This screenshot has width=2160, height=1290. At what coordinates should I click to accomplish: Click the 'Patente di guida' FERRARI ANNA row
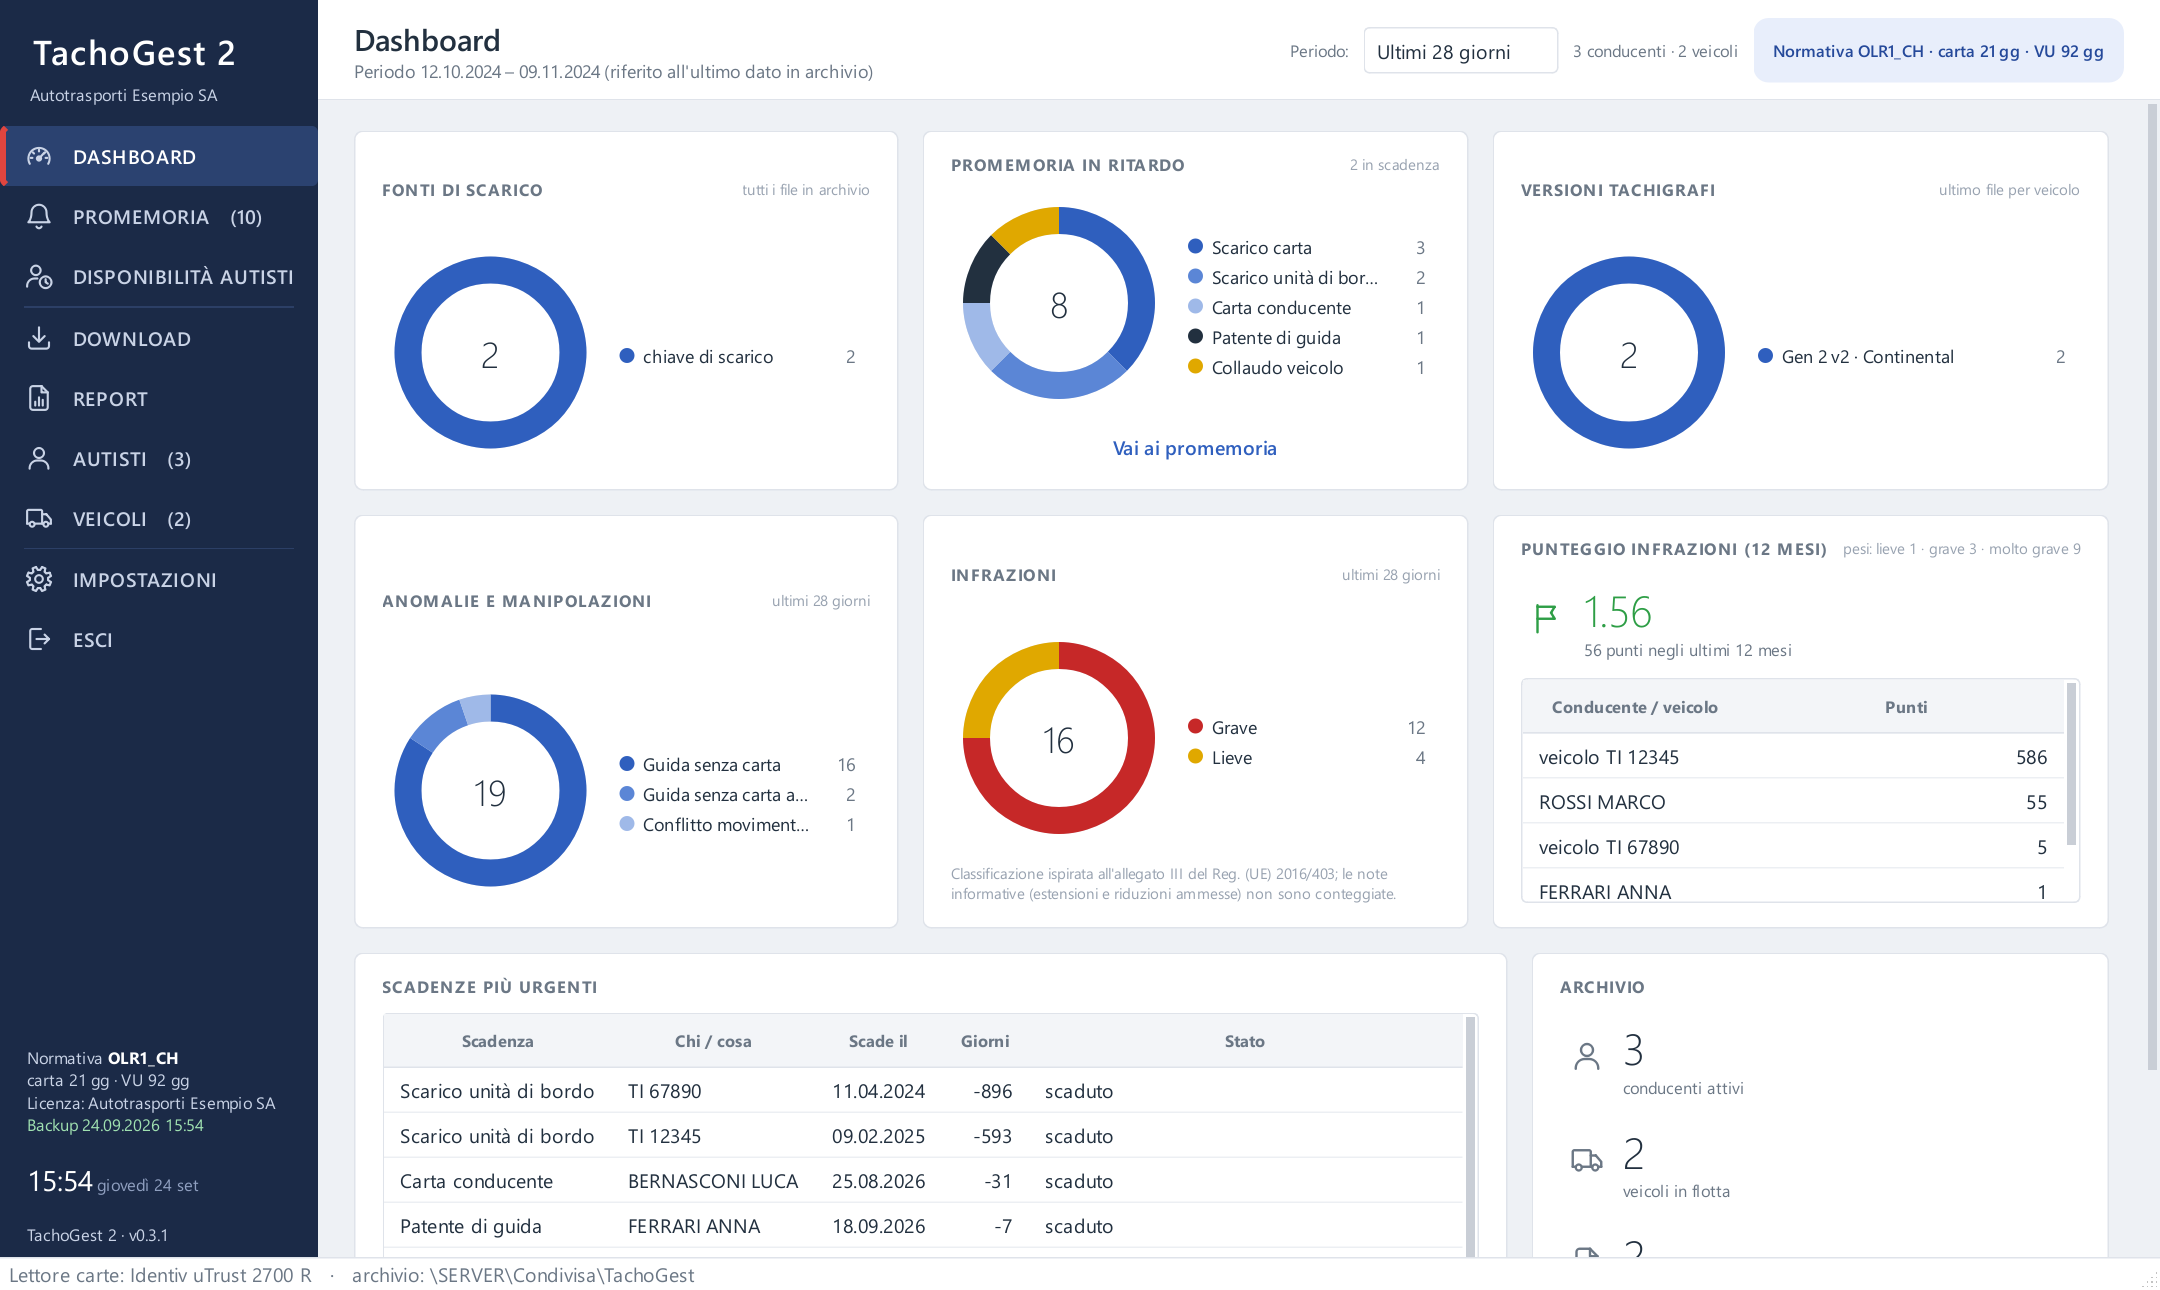point(923,1226)
